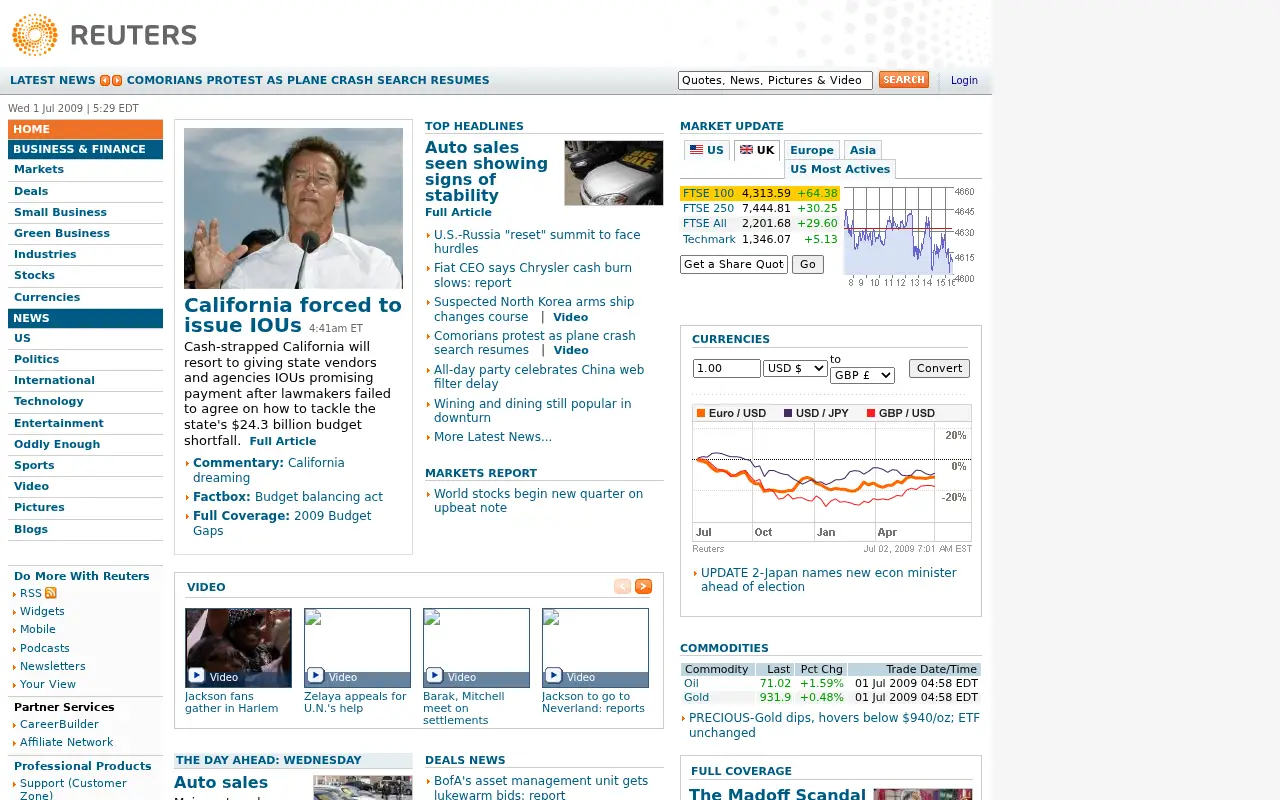Focus the Quotes, News, Pictures search field

pos(775,80)
